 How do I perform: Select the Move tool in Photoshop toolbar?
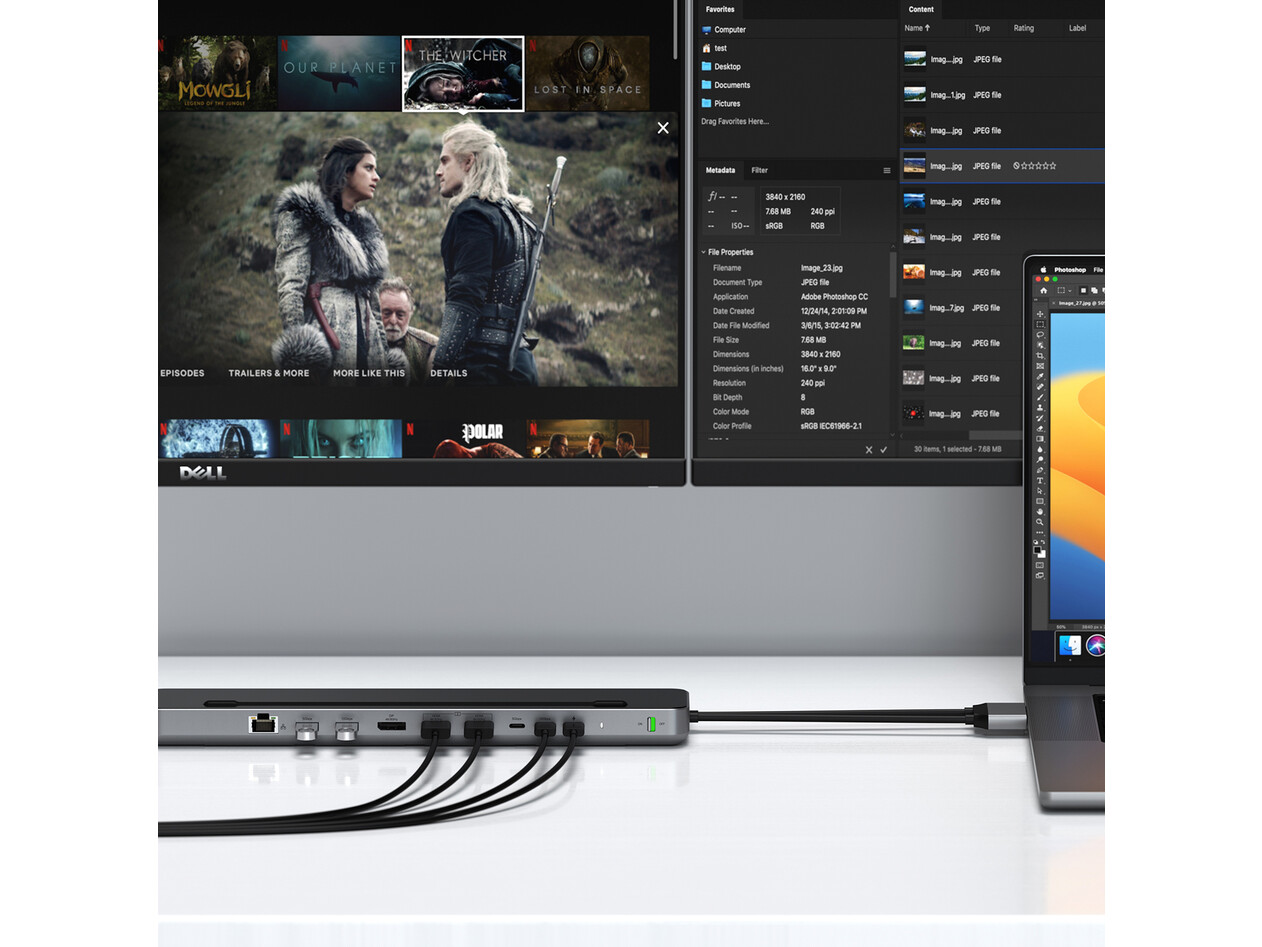1040,314
